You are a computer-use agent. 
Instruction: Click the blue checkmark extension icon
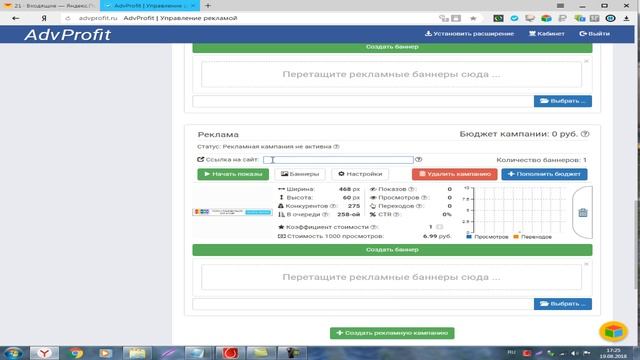[514, 18]
